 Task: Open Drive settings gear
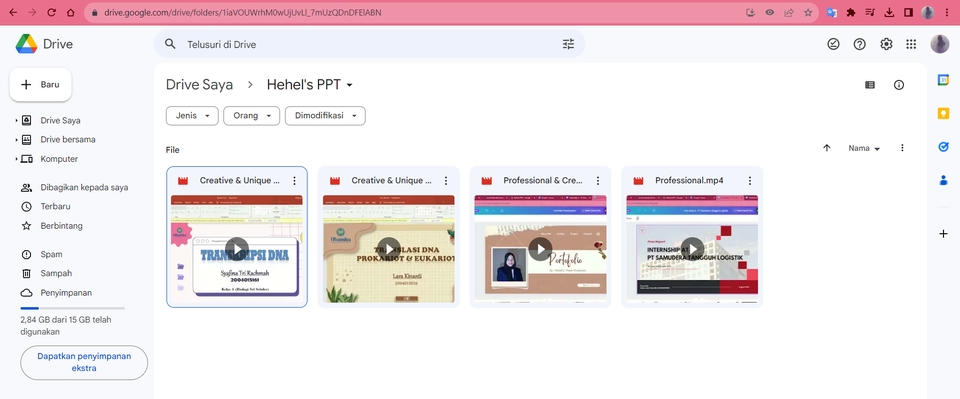(886, 44)
